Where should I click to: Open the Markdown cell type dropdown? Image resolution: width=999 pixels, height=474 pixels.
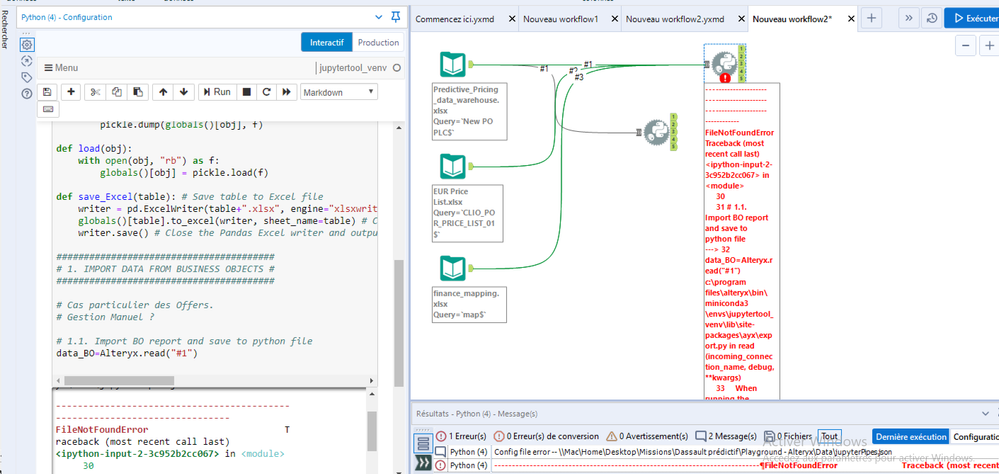(x=339, y=92)
